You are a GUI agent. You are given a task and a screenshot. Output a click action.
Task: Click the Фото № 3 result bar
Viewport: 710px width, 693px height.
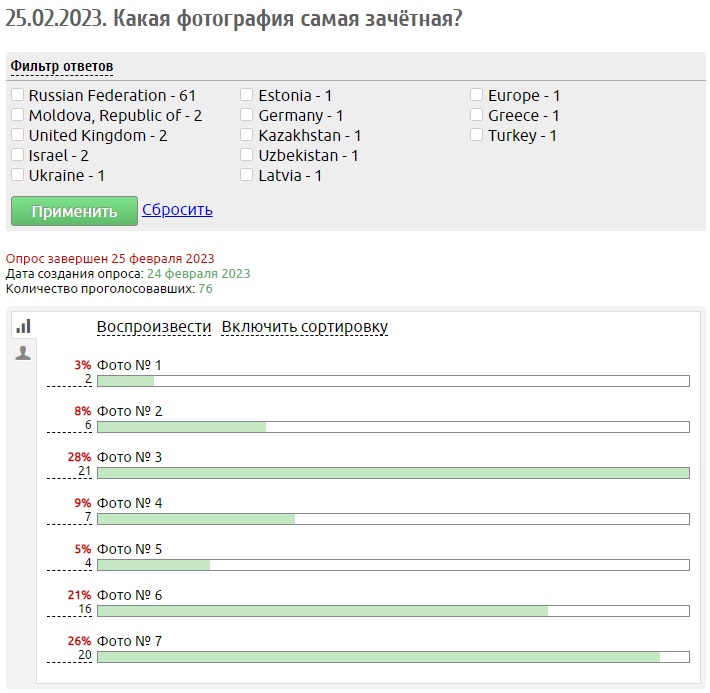click(393, 473)
